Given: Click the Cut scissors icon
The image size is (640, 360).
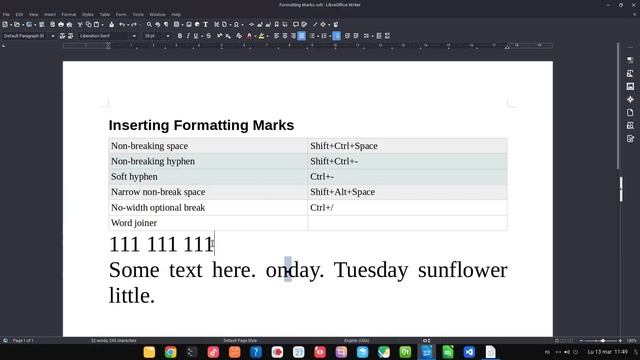Looking at the screenshot, I should [x=80, y=24].
